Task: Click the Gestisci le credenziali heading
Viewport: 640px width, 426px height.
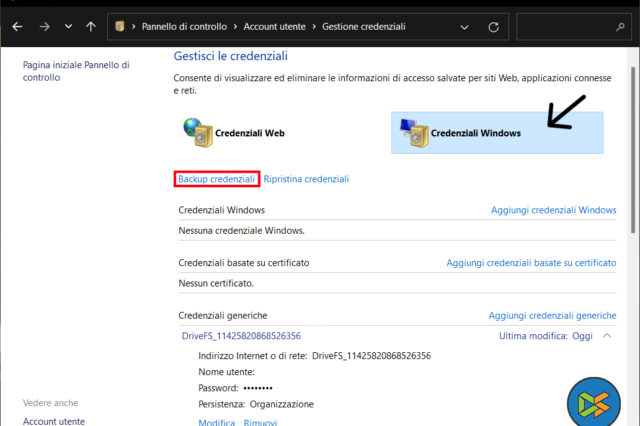Action: tap(231, 56)
